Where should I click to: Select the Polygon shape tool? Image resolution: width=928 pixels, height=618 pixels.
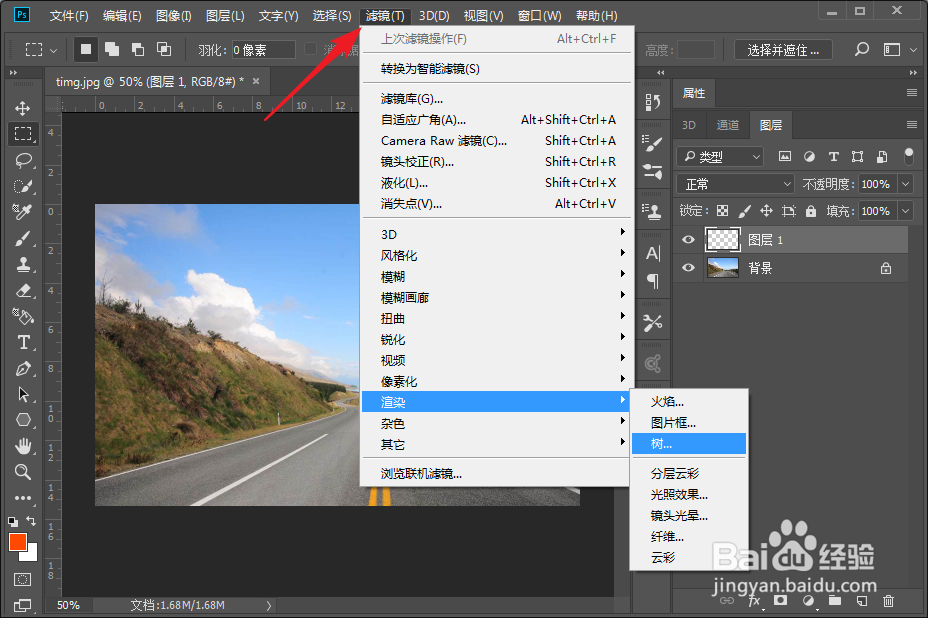(x=23, y=420)
